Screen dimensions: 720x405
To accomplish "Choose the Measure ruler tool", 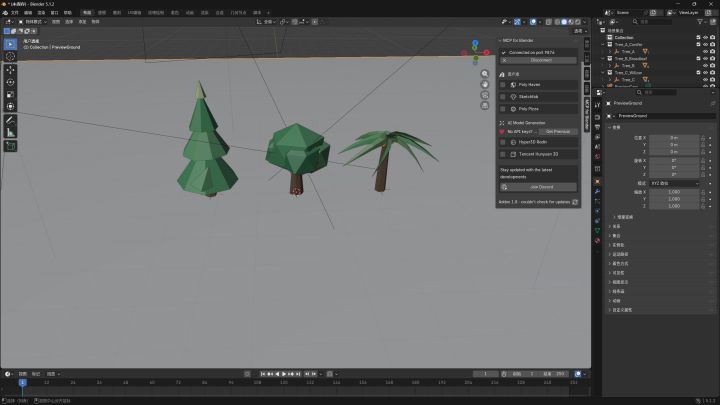I will tap(10, 133).
